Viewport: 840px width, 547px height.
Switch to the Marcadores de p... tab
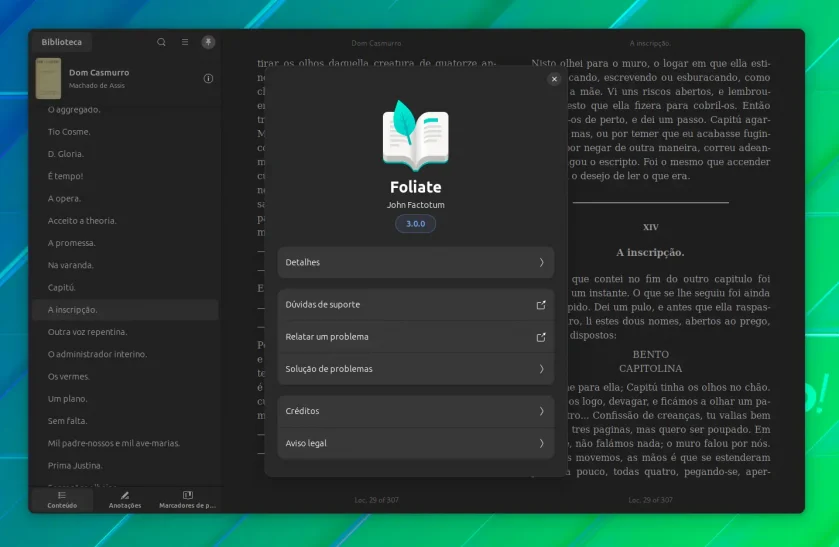[x=188, y=499]
